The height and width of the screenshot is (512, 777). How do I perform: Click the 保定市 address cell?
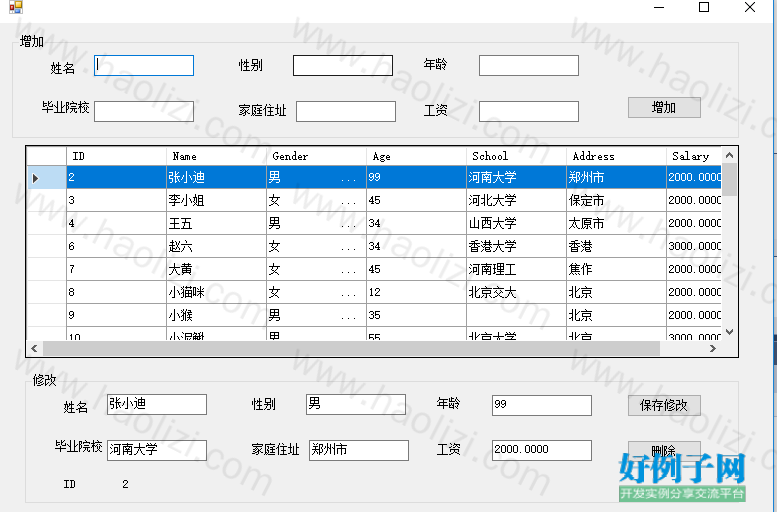[x=616, y=200]
